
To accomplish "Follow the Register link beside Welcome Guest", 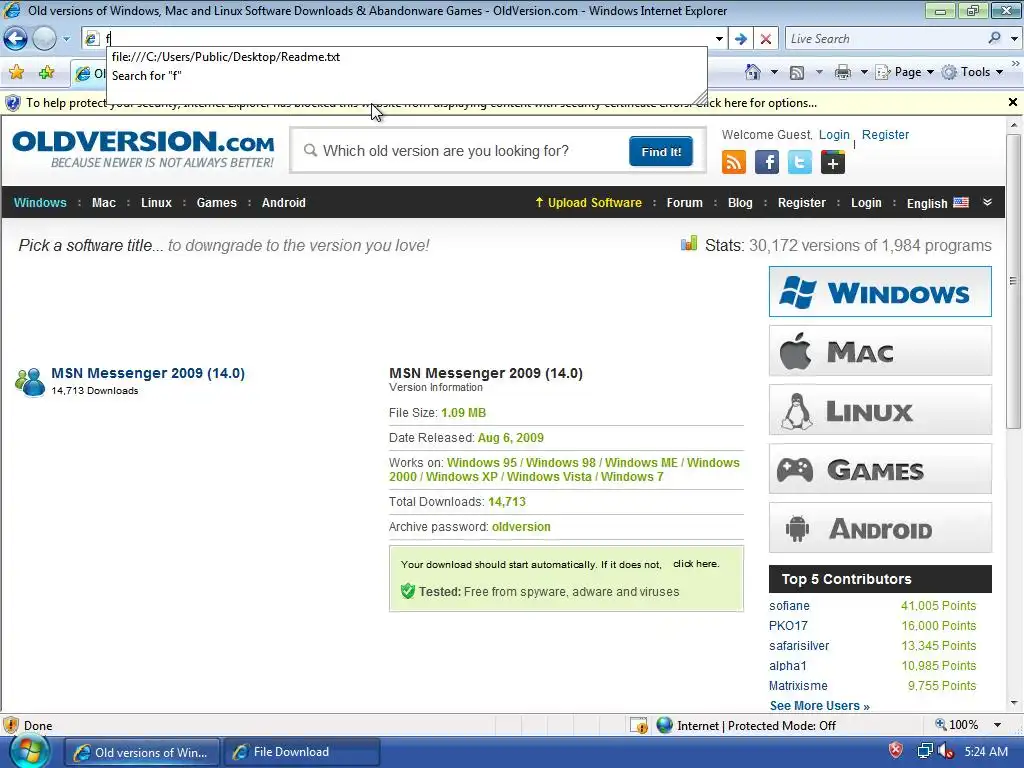I will point(885,135).
